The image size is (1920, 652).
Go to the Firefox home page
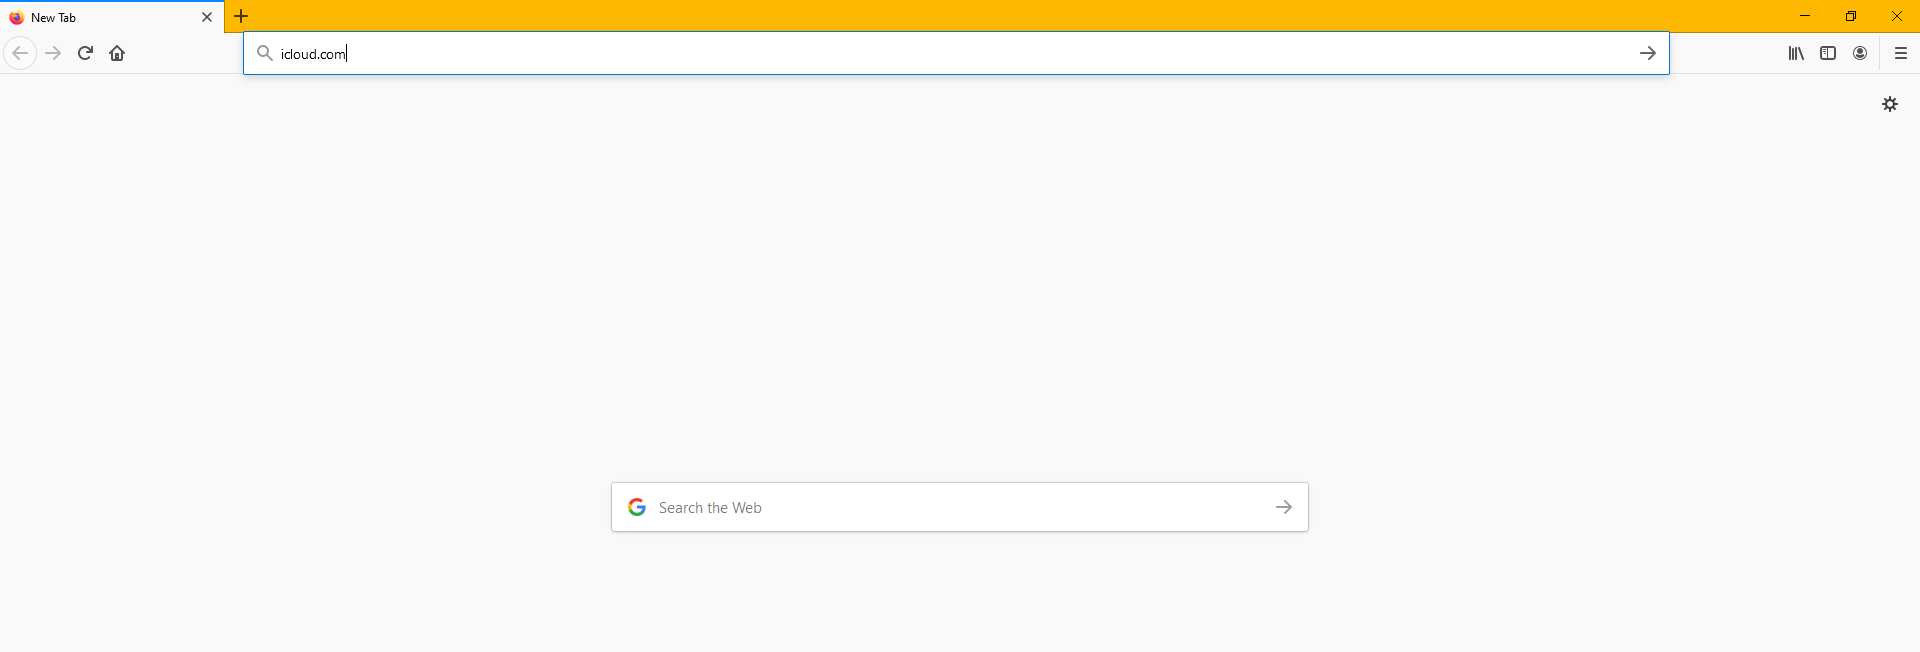(x=117, y=53)
